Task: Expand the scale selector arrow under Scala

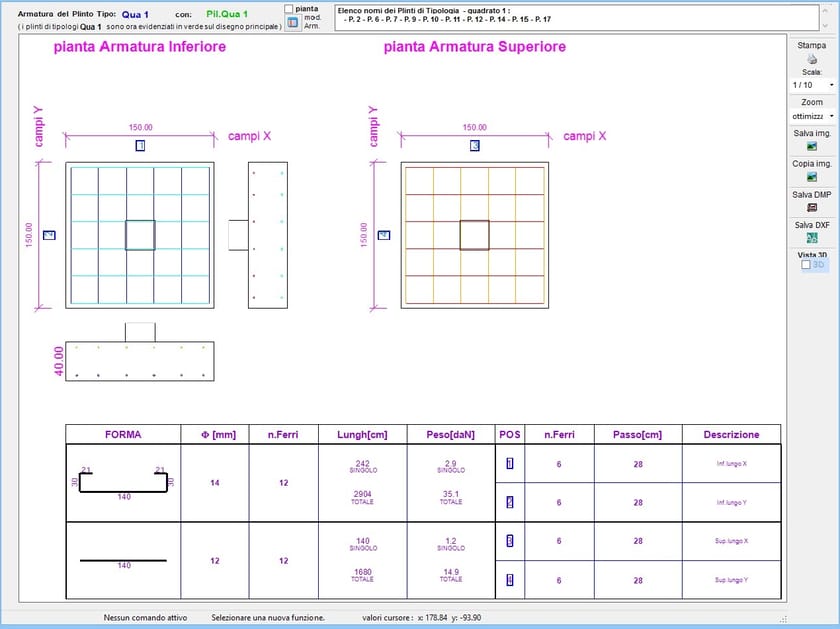Action: (x=832, y=86)
